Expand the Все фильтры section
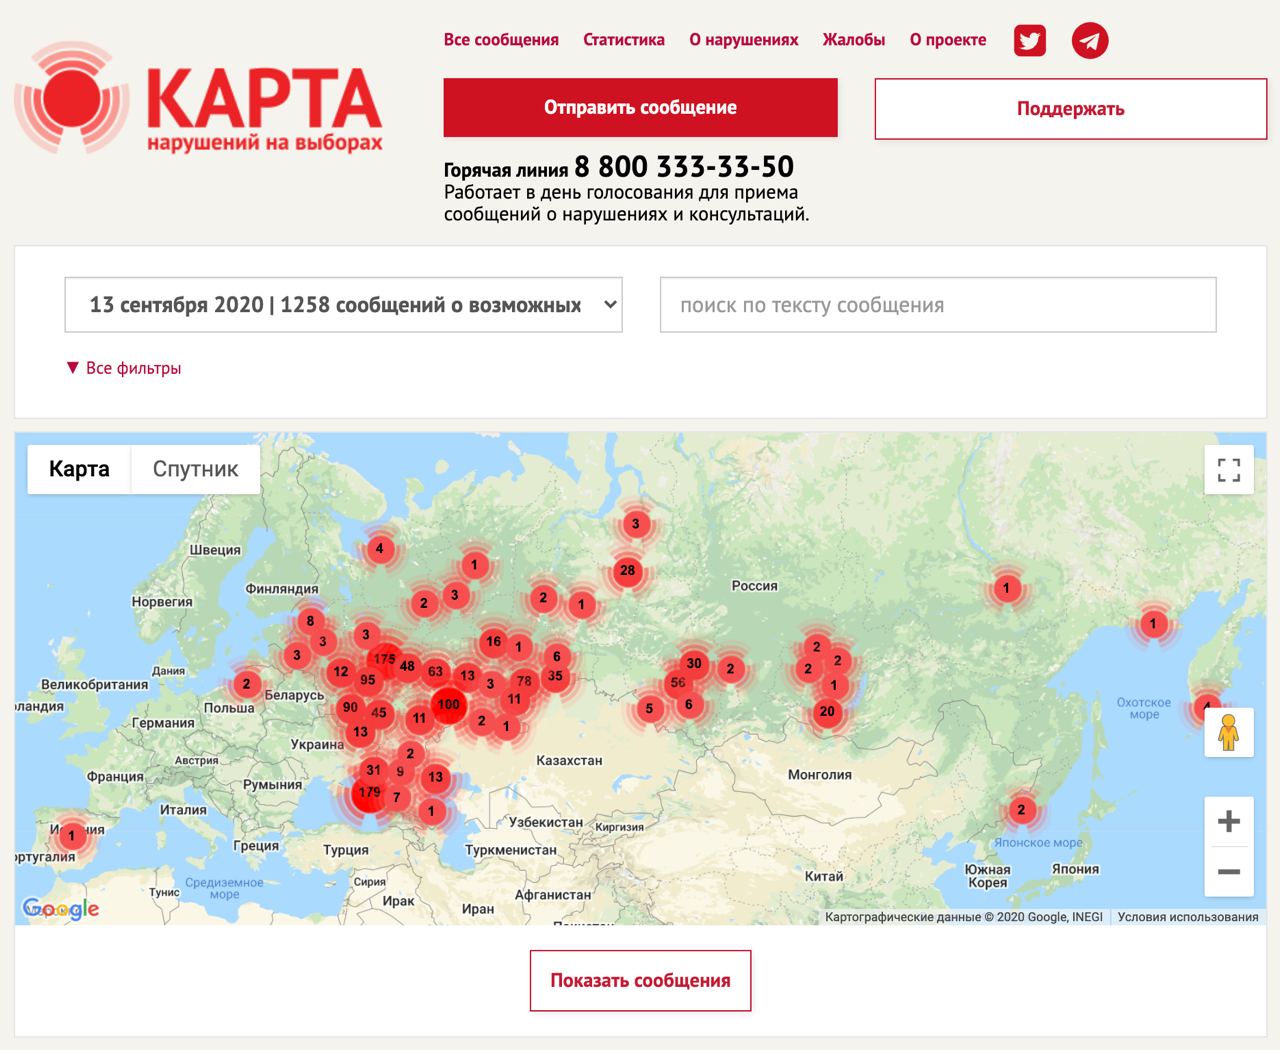 pyautogui.click(x=123, y=368)
